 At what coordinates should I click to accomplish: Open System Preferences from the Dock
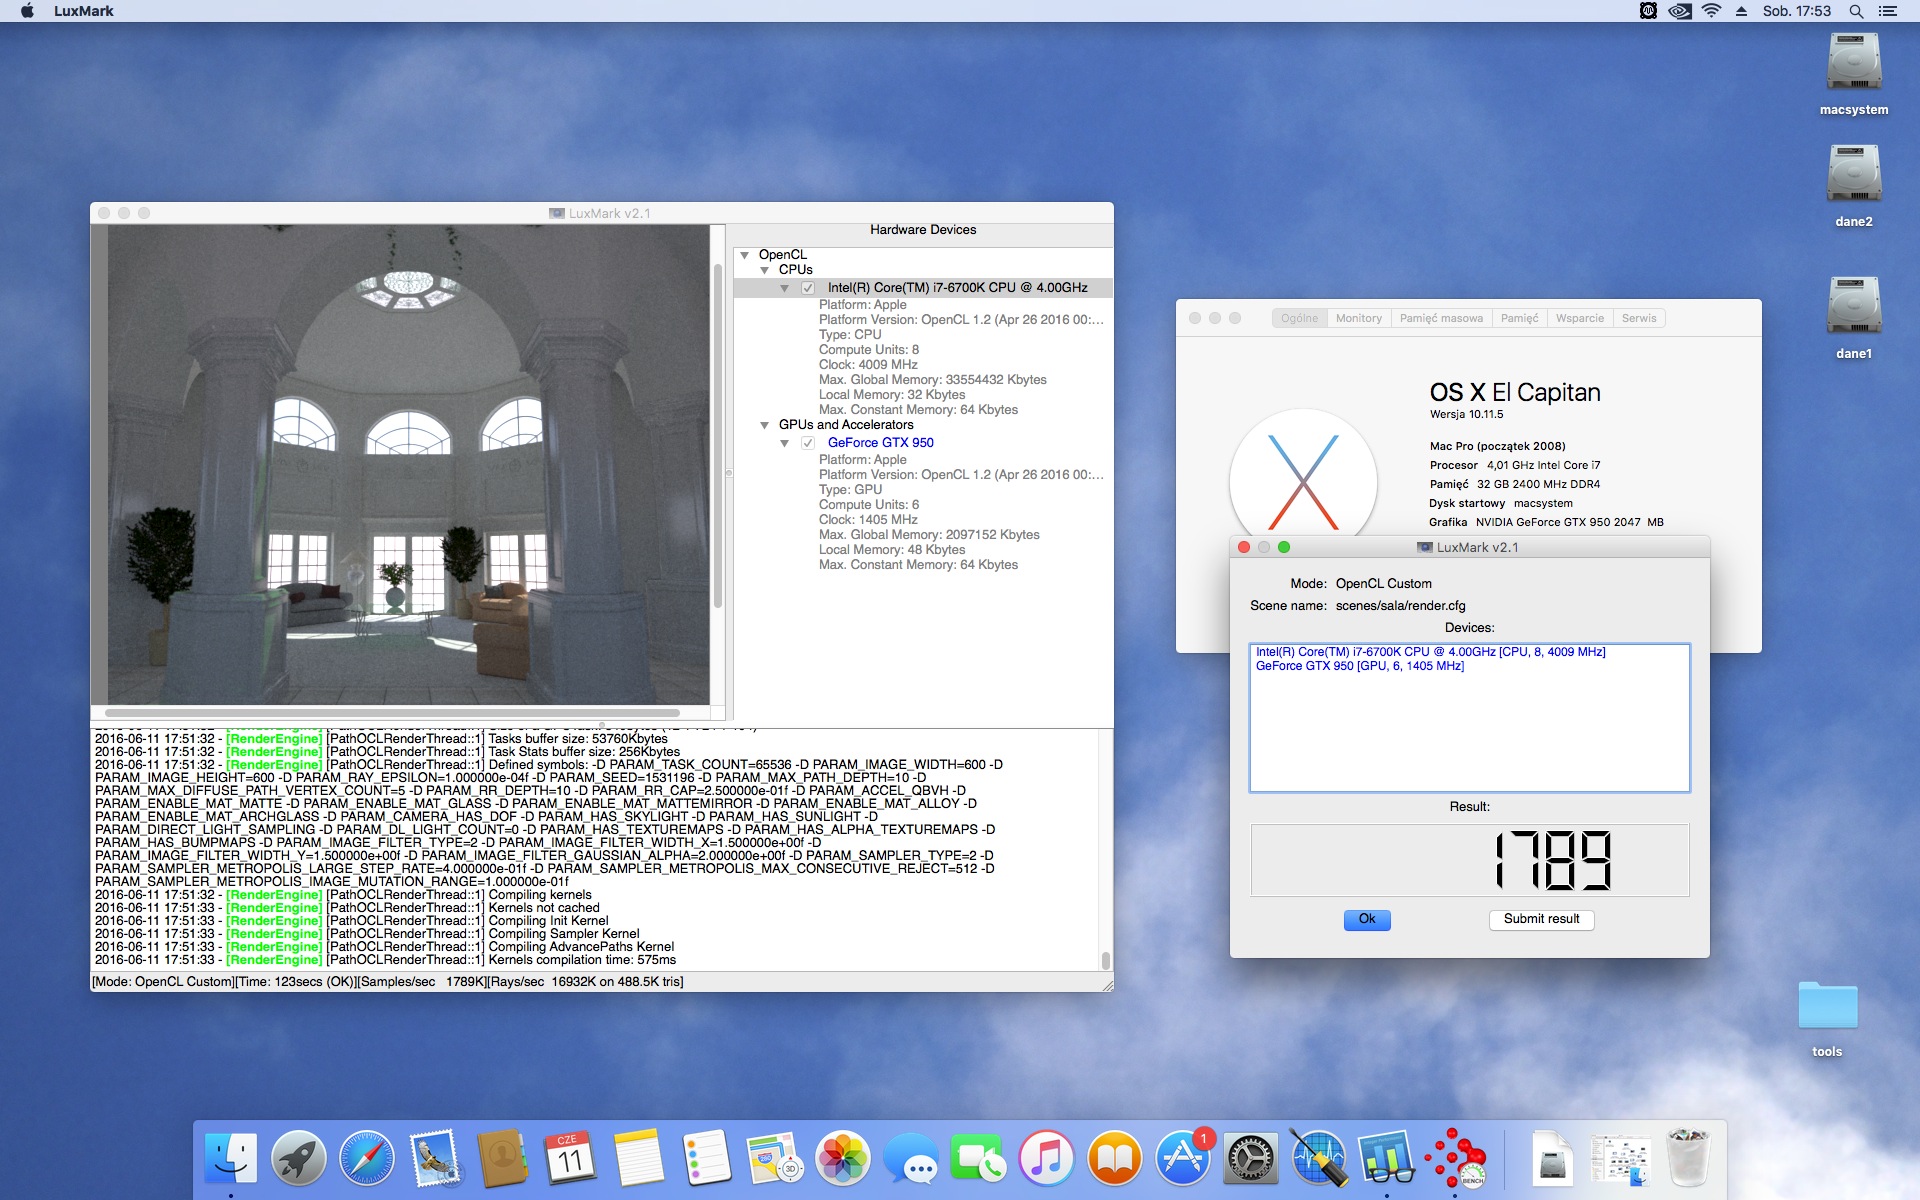click(x=1251, y=1160)
